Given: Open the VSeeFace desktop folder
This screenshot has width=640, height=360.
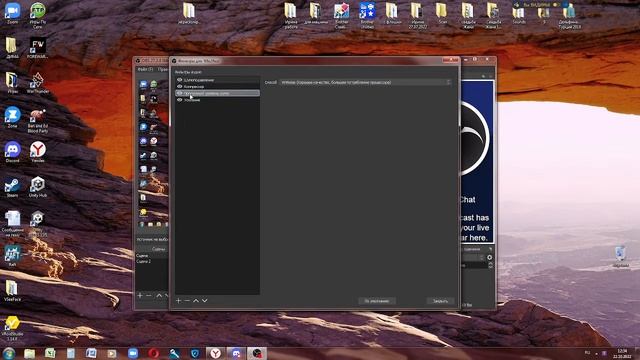Looking at the screenshot, I should click(12, 291).
